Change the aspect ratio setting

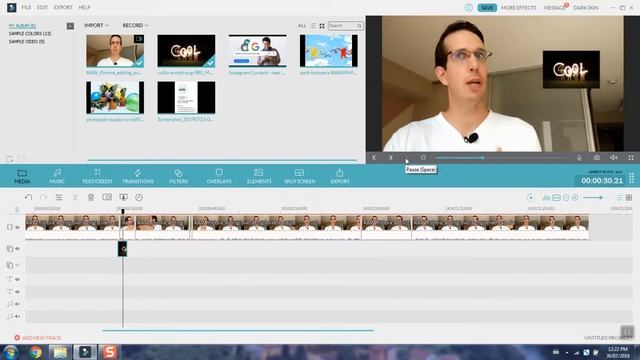(x=605, y=172)
